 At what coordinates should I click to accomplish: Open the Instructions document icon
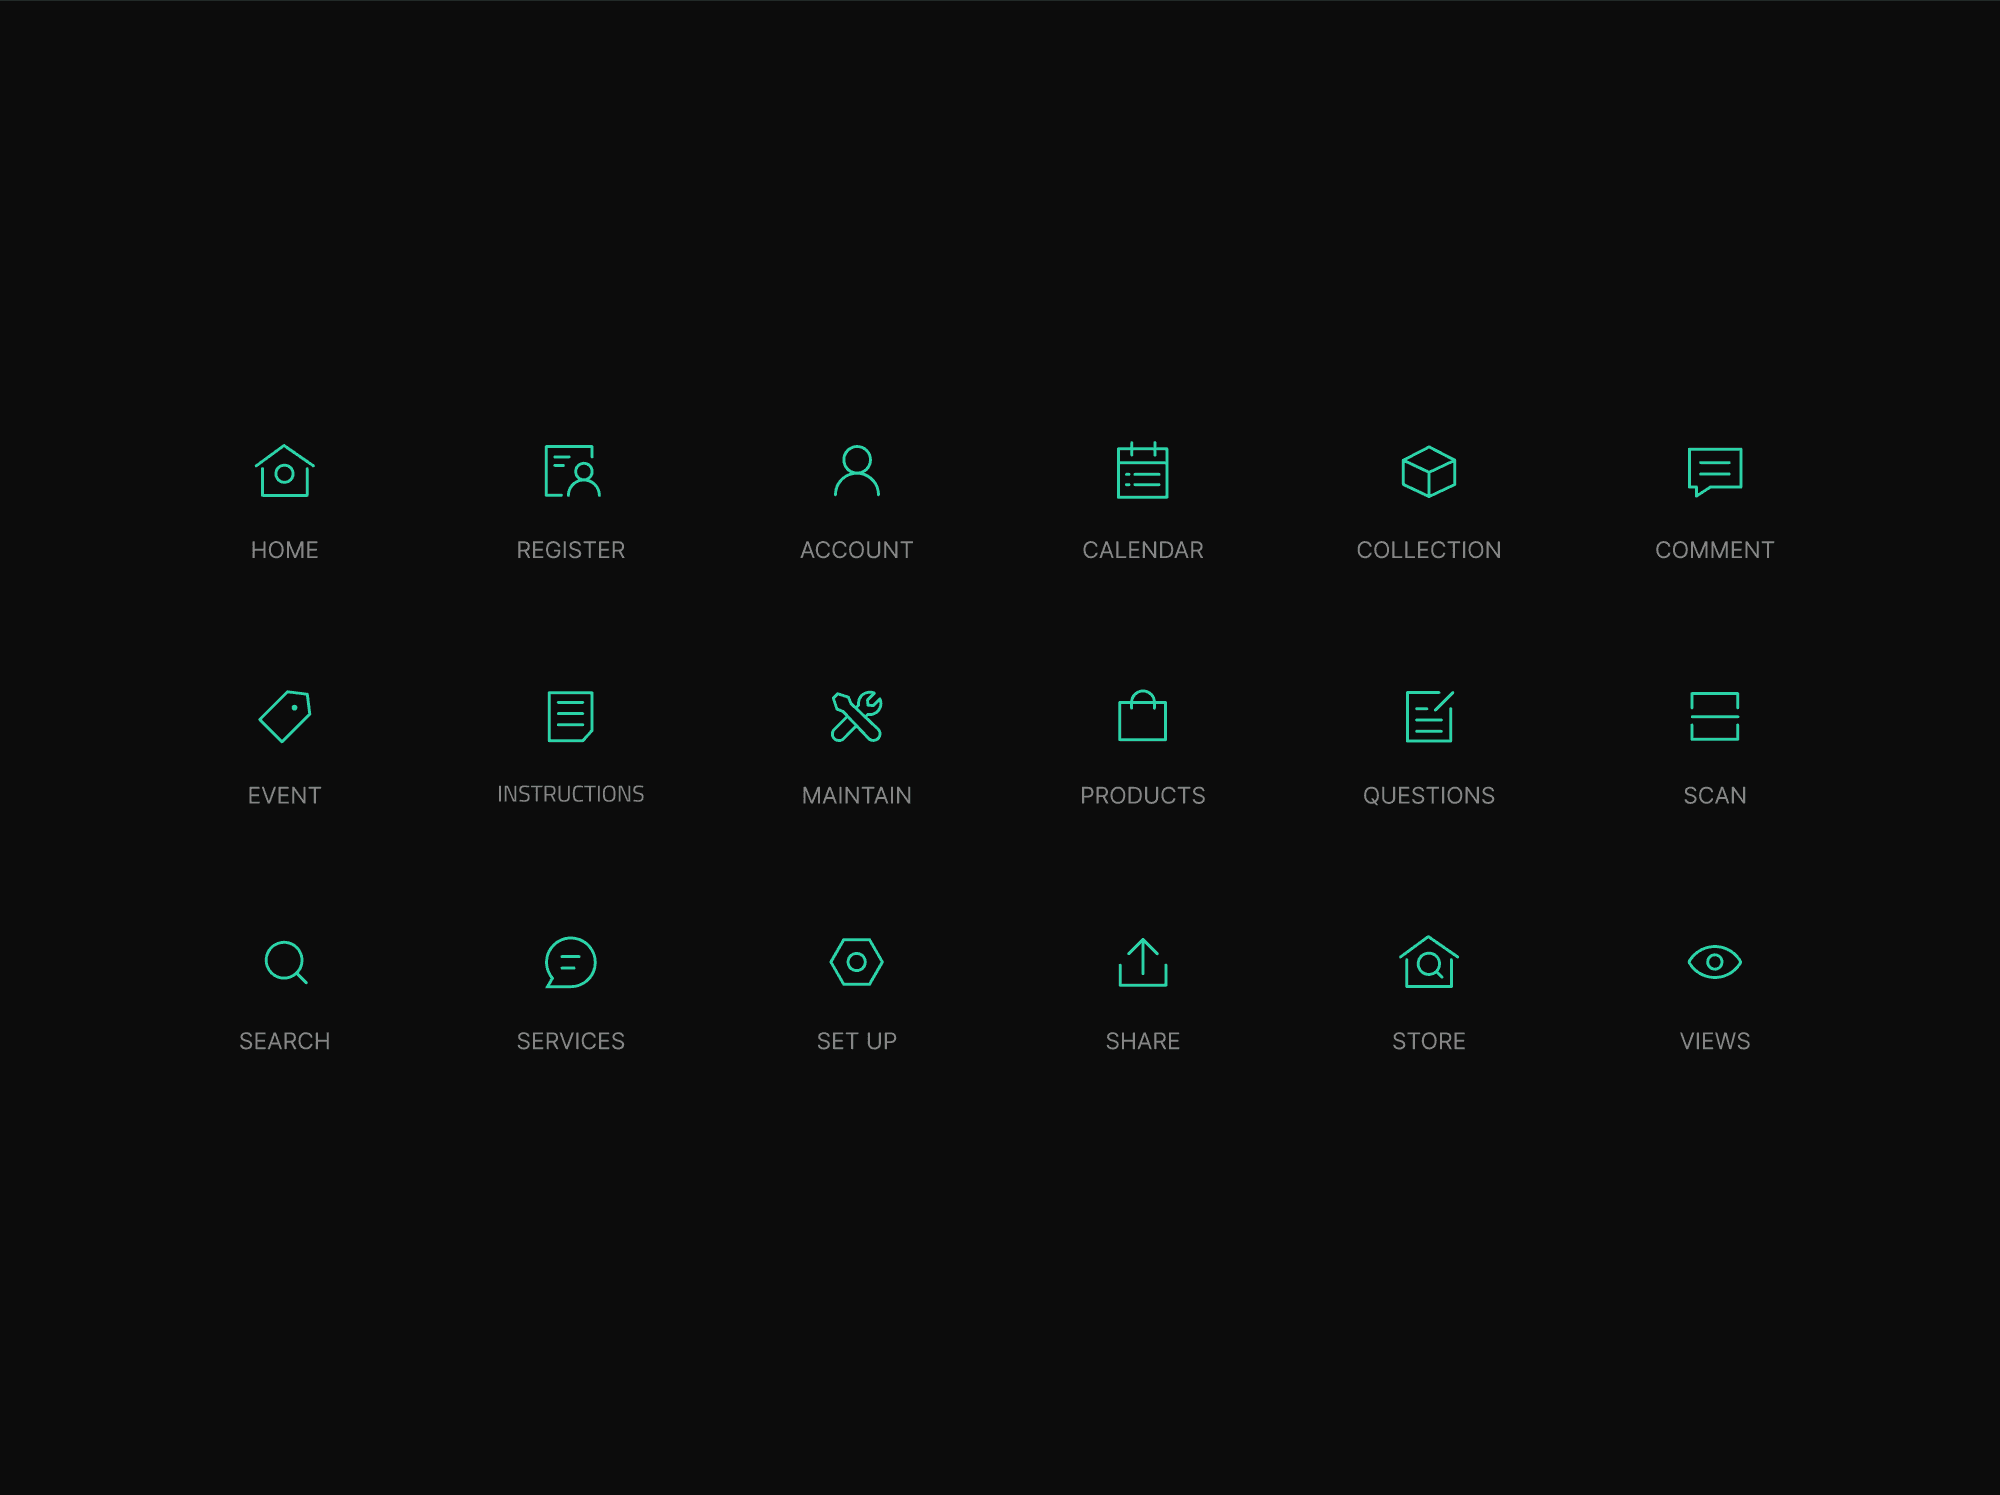coord(571,716)
